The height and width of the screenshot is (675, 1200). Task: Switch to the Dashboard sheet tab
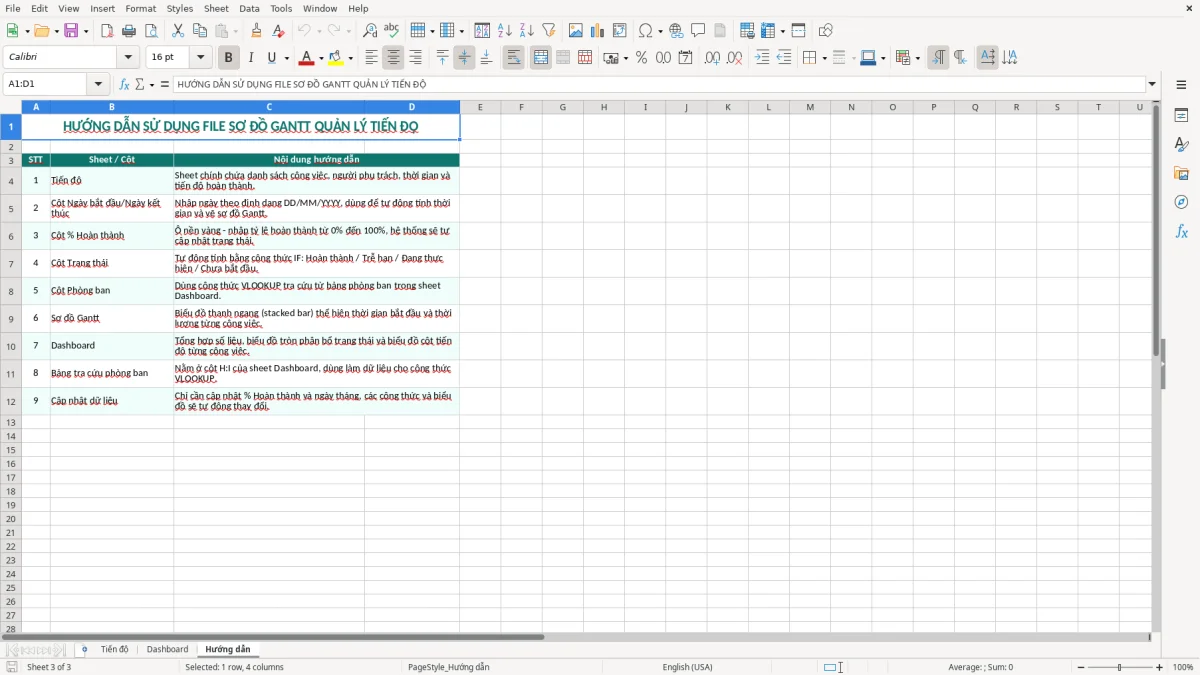pyautogui.click(x=167, y=649)
